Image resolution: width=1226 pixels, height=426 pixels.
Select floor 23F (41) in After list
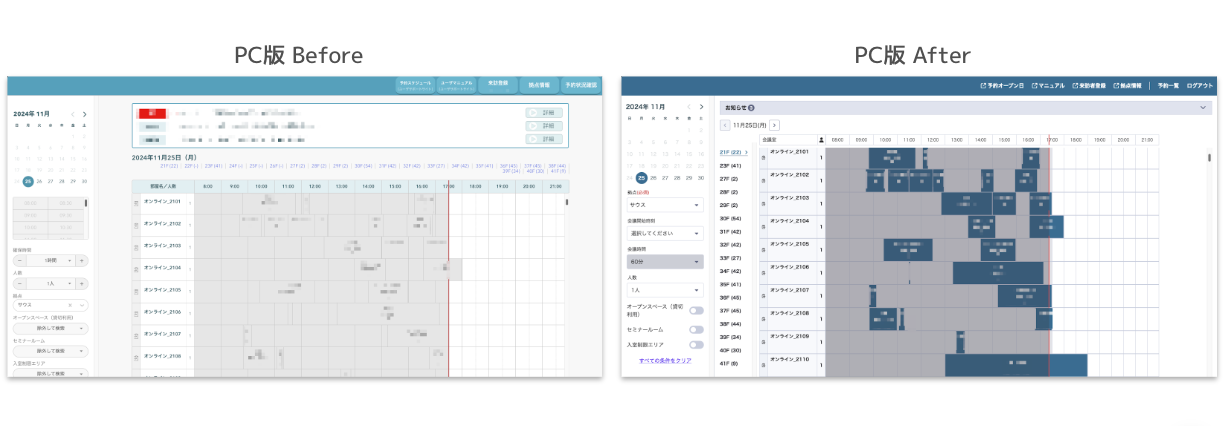731,165
